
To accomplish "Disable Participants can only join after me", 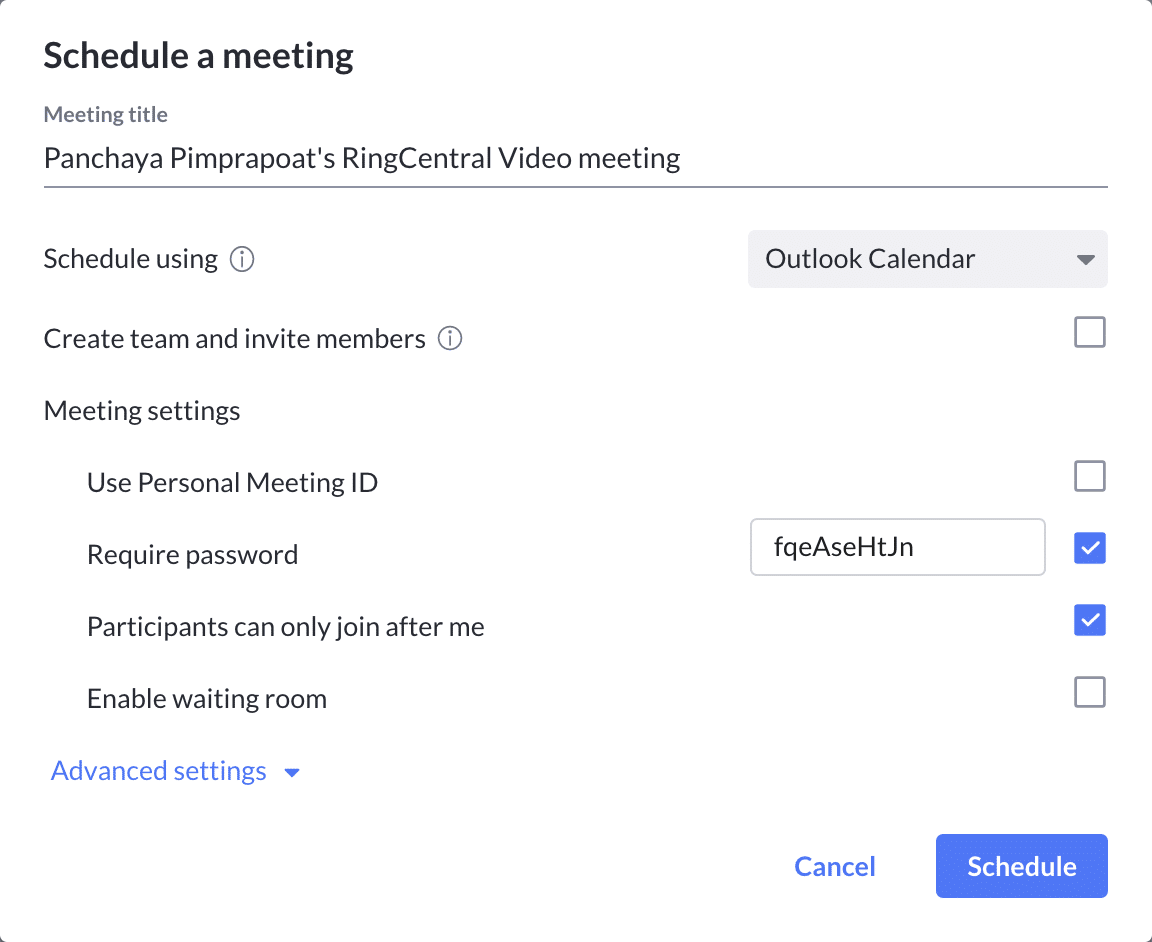I will click(1089, 620).
